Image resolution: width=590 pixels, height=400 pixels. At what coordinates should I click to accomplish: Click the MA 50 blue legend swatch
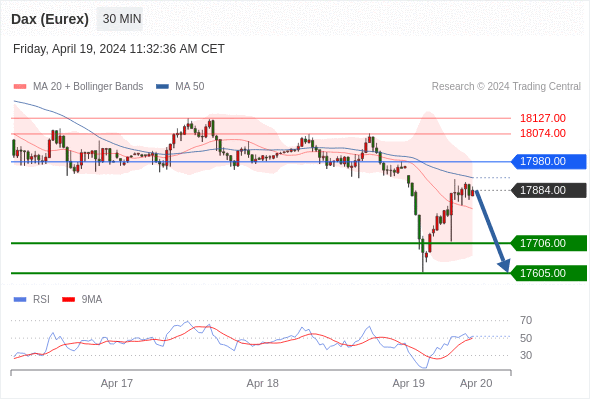(x=162, y=87)
